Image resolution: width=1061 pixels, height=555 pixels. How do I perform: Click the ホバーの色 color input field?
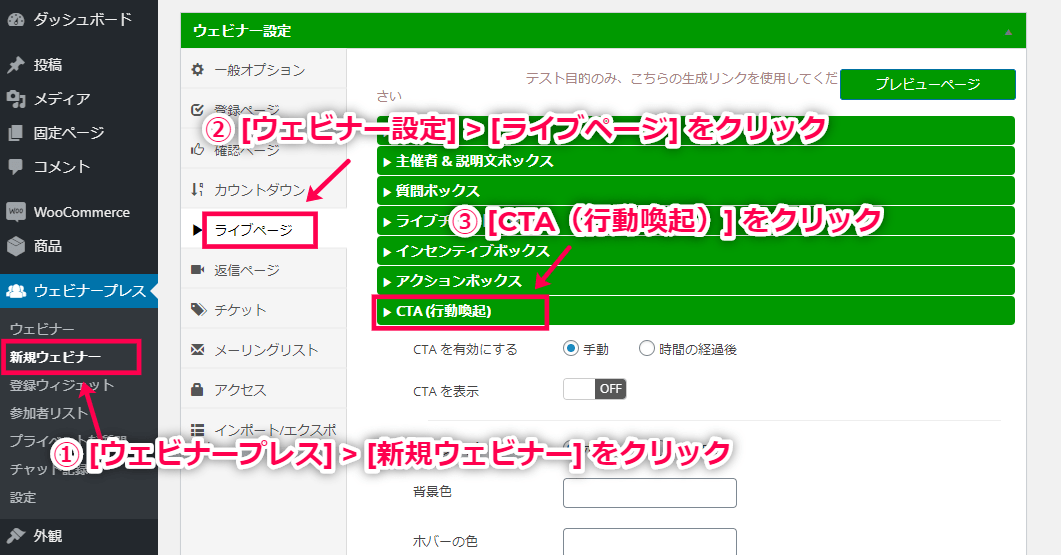650,541
